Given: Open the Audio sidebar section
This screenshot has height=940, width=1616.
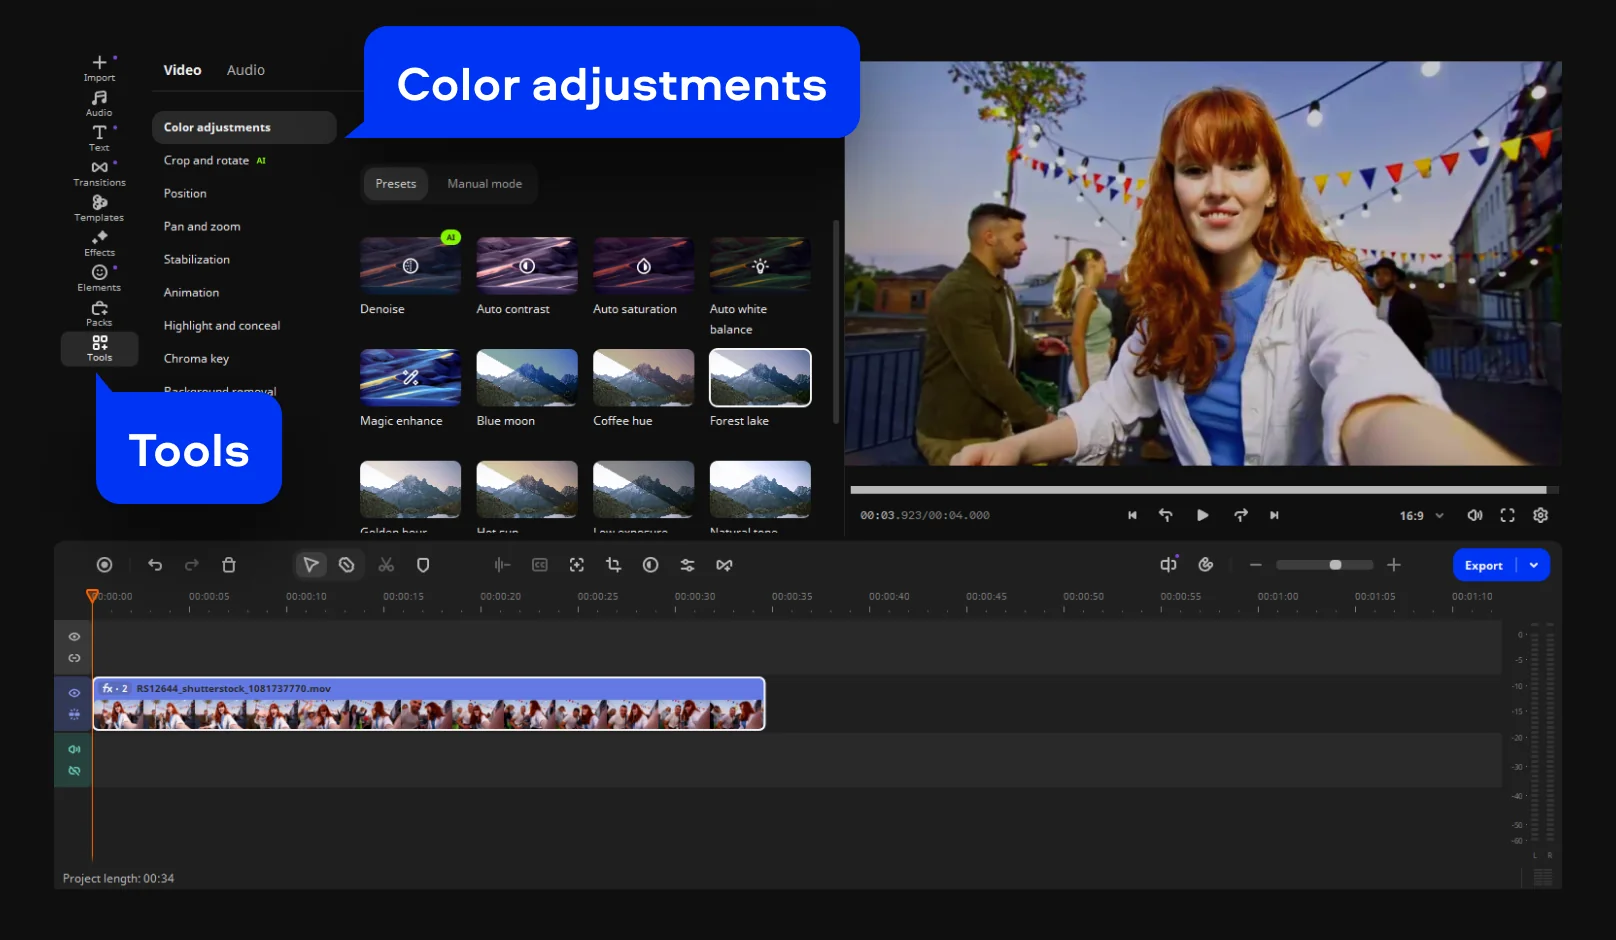Looking at the screenshot, I should click(99, 103).
